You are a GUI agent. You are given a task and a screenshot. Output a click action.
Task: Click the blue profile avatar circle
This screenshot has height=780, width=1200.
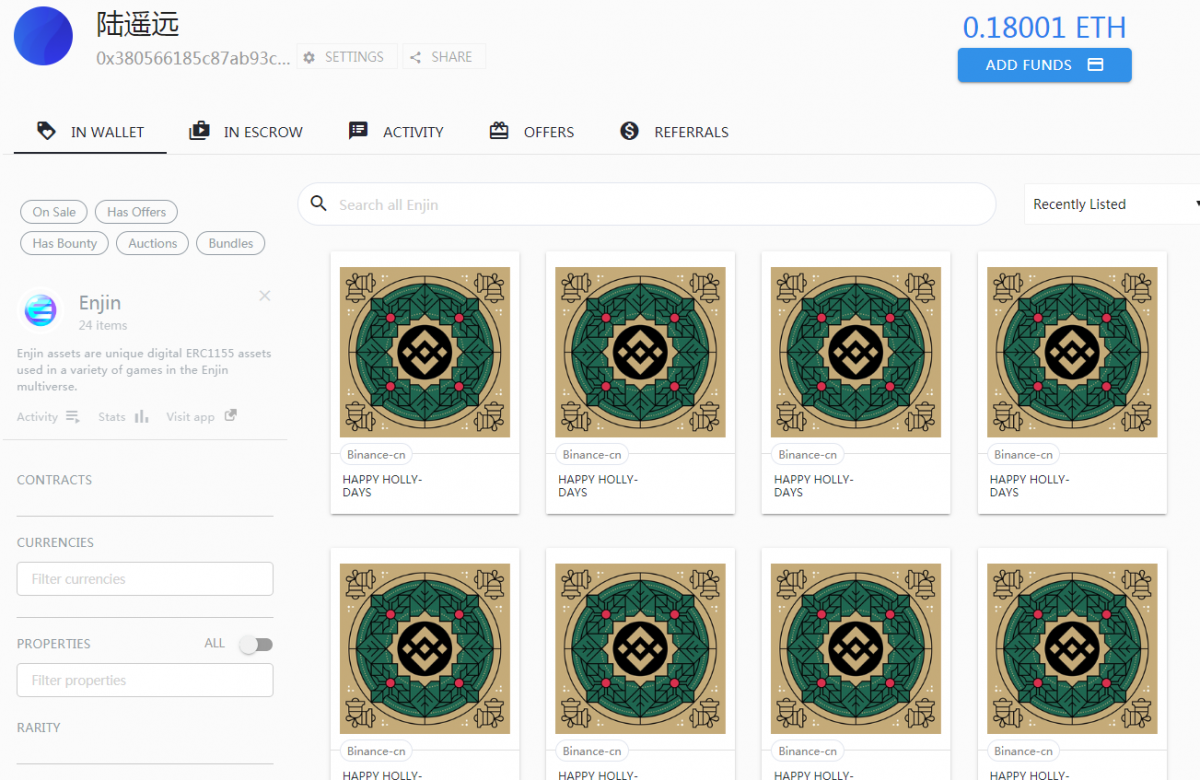pos(43,36)
